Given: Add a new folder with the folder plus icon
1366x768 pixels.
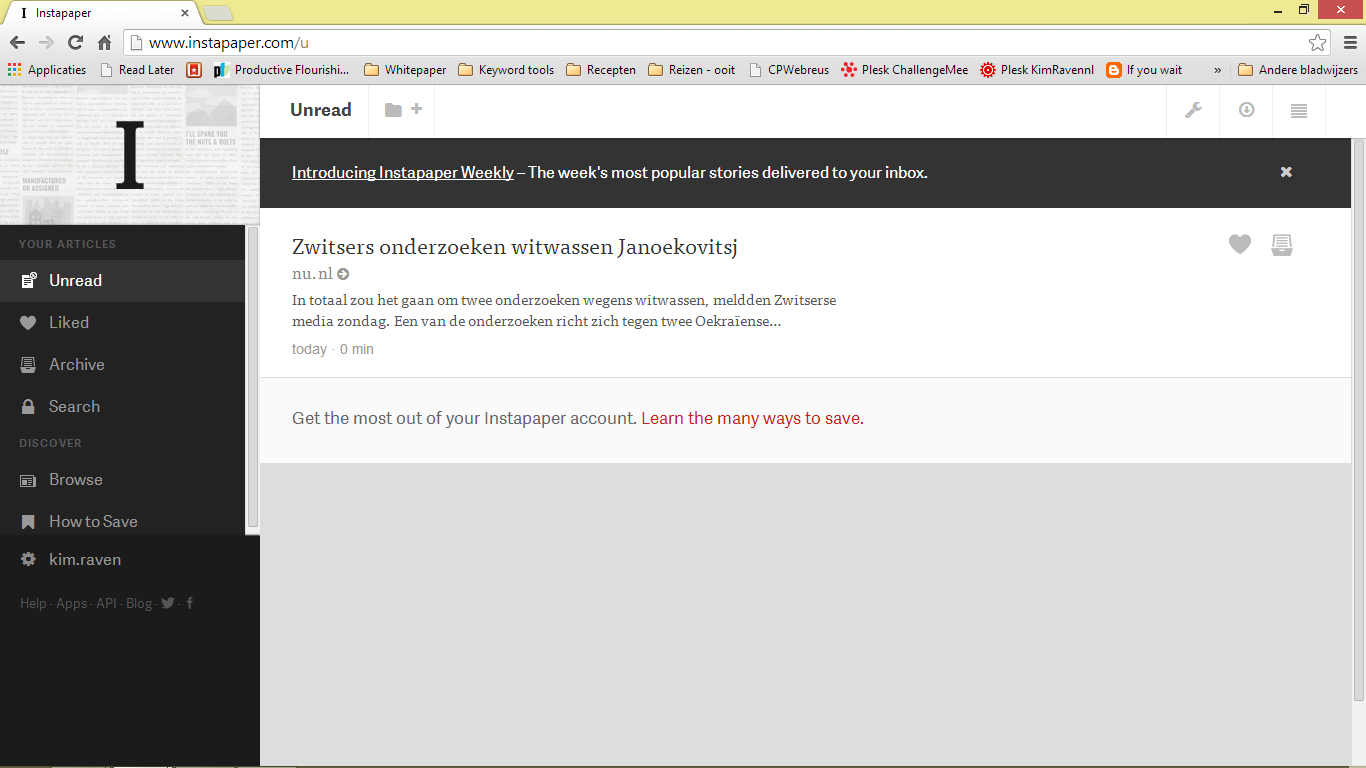Looking at the screenshot, I should click(403, 110).
